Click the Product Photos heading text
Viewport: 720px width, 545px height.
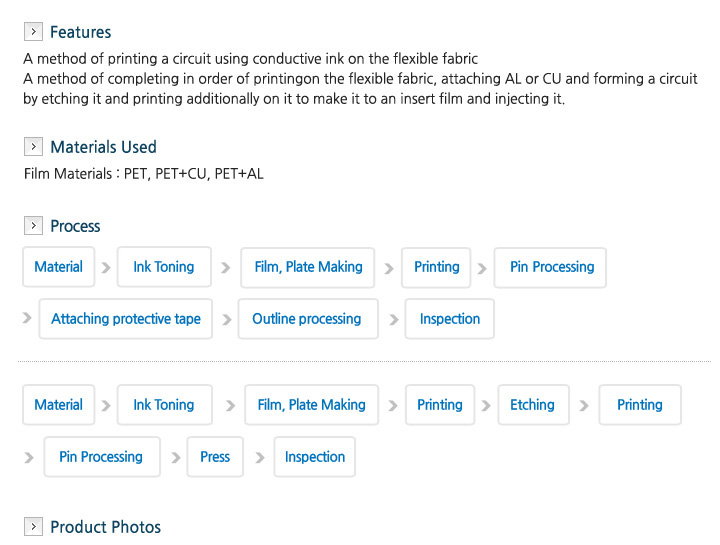(x=106, y=527)
